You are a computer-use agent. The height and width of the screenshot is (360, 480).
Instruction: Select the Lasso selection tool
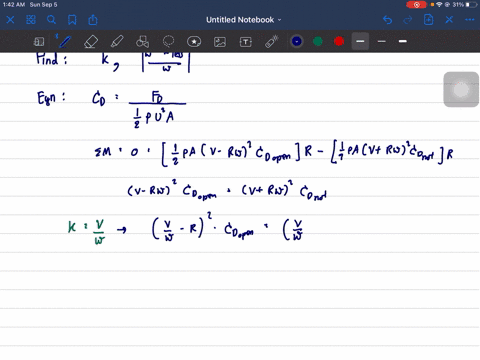click(x=168, y=42)
